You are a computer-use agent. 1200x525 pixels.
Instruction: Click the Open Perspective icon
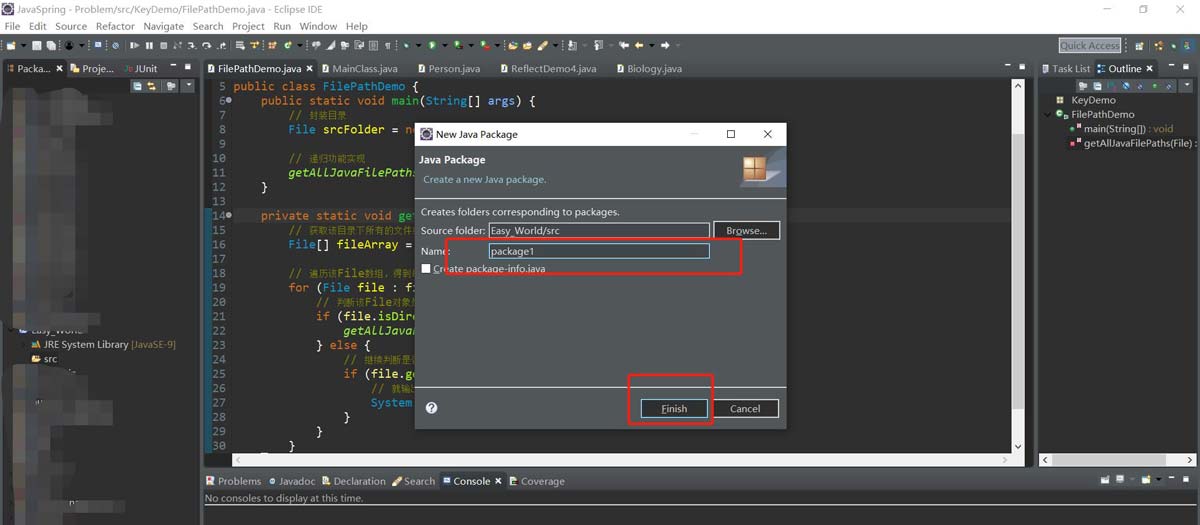point(1139,46)
